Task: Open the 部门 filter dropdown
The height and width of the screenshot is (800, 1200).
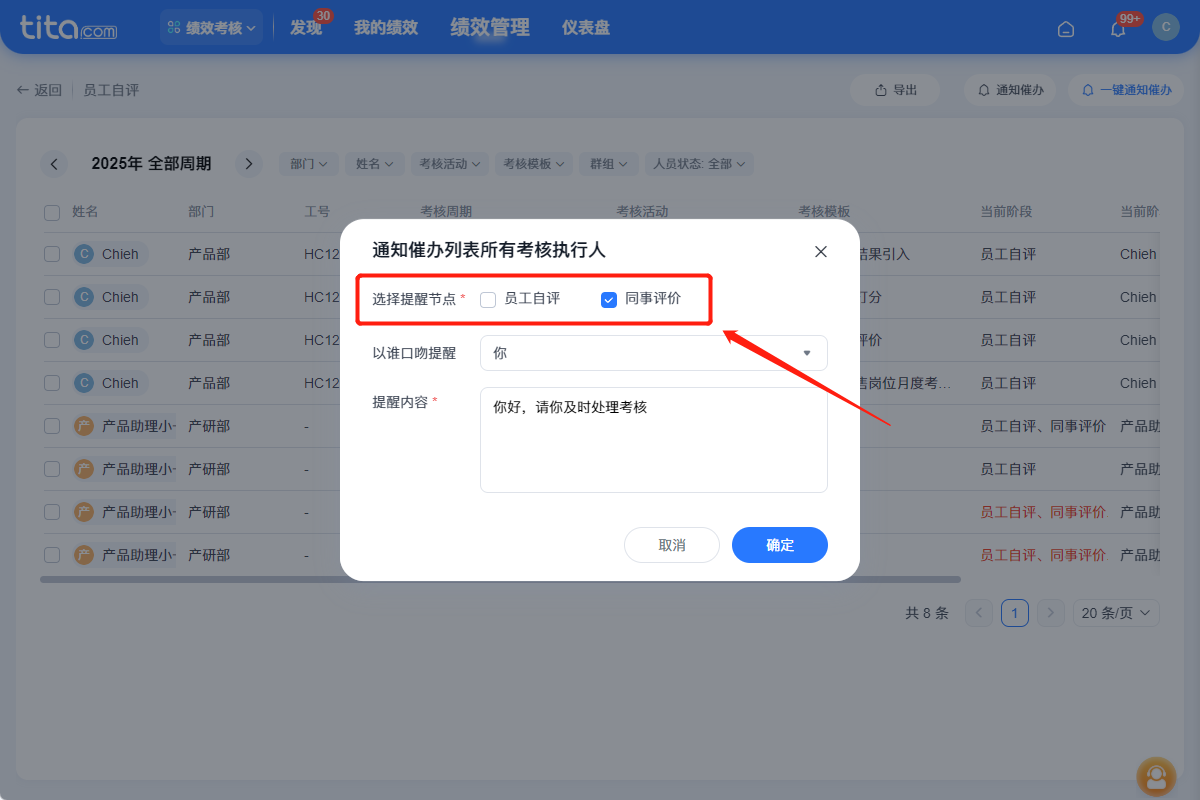Action: [x=308, y=163]
